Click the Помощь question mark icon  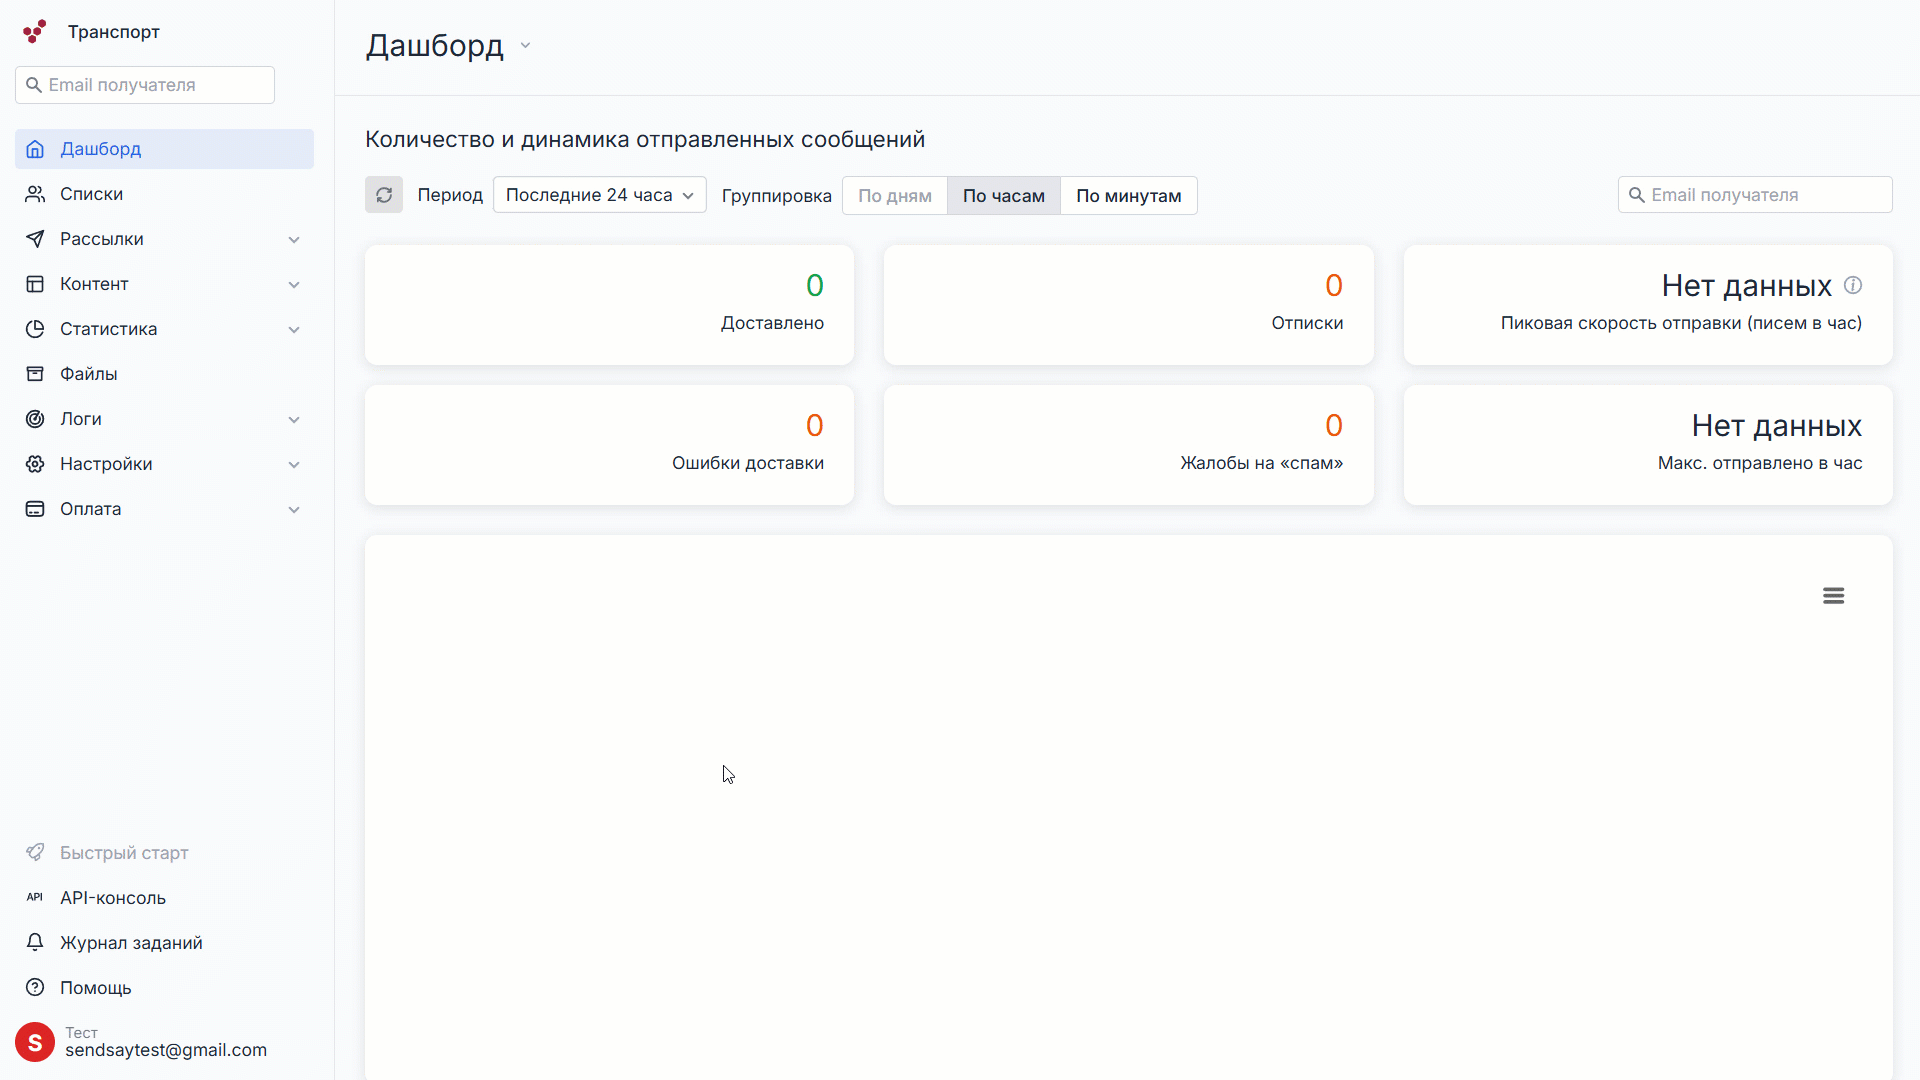point(35,988)
